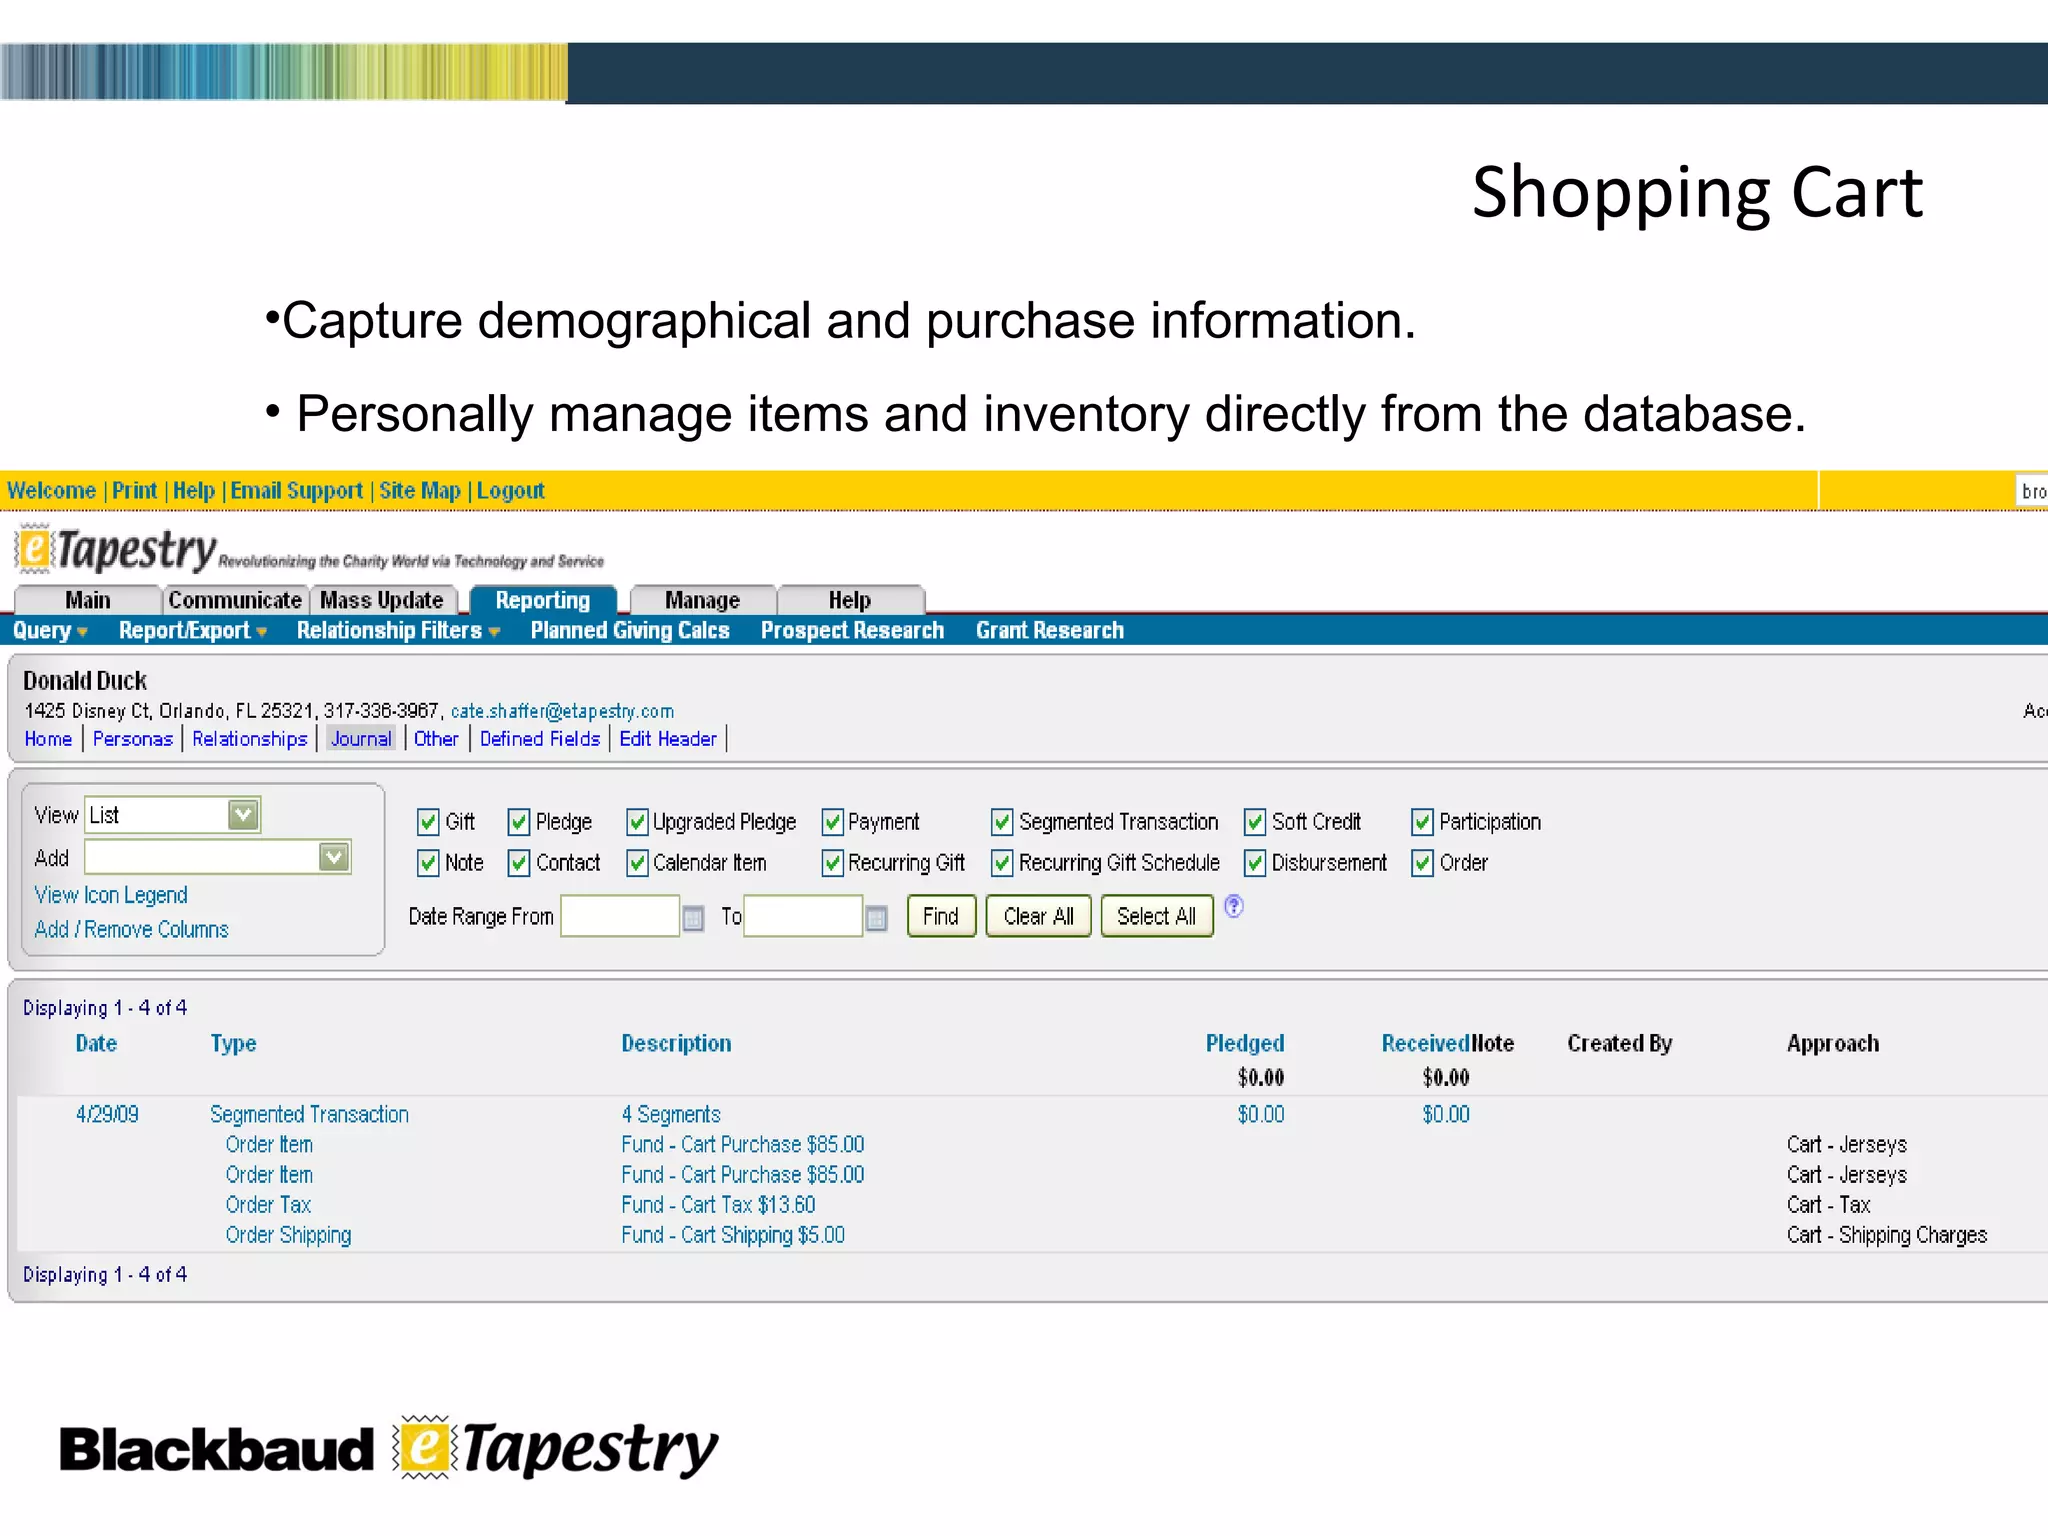Click the Help link in the yellow bar

tap(194, 491)
